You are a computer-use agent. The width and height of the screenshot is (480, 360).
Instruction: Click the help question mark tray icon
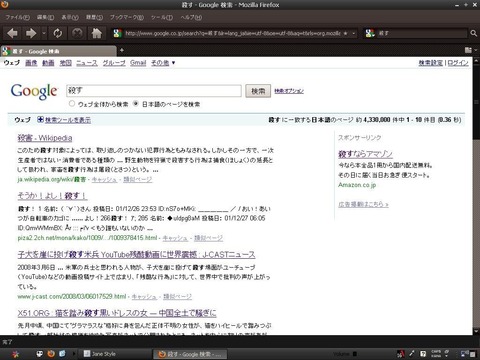[423, 354]
